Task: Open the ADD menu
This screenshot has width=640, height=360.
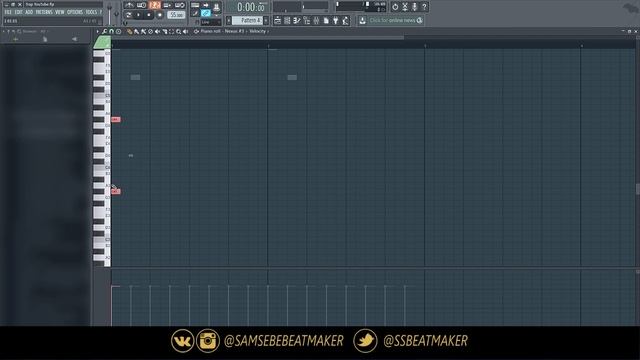Action: pos(29,12)
